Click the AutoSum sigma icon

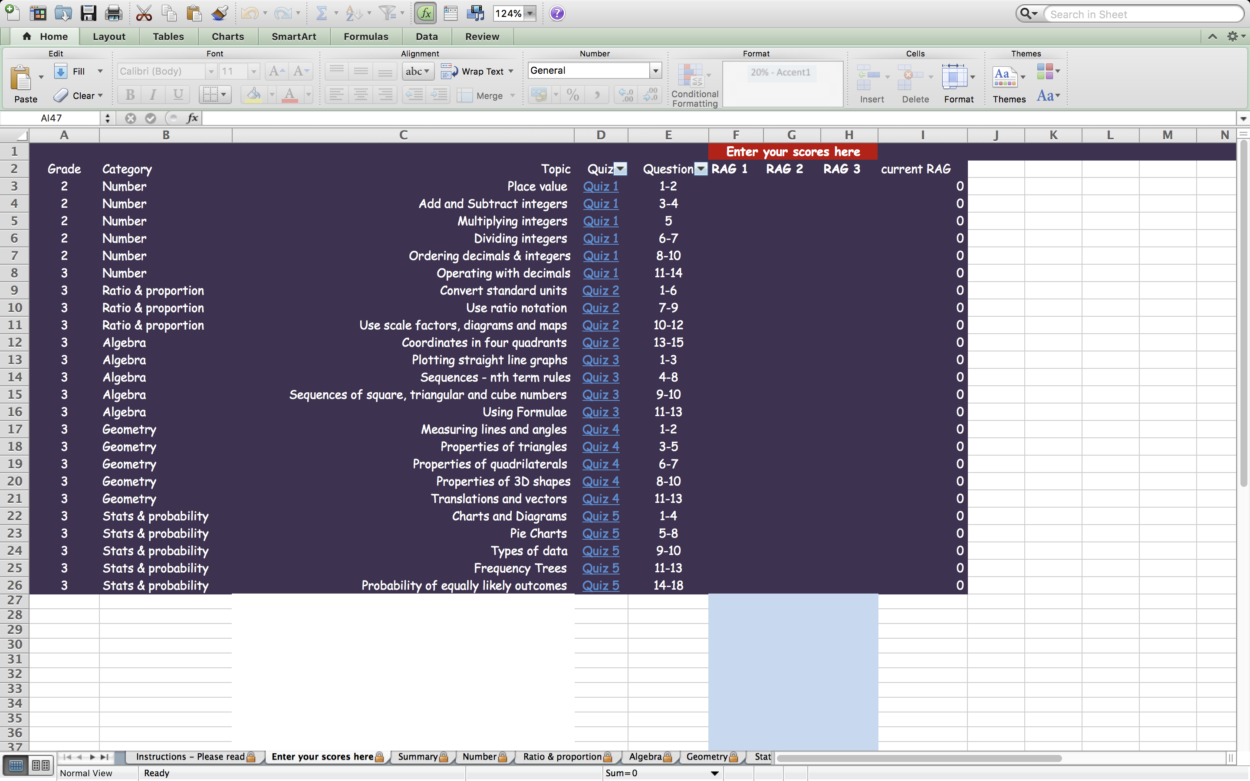click(x=322, y=13)
